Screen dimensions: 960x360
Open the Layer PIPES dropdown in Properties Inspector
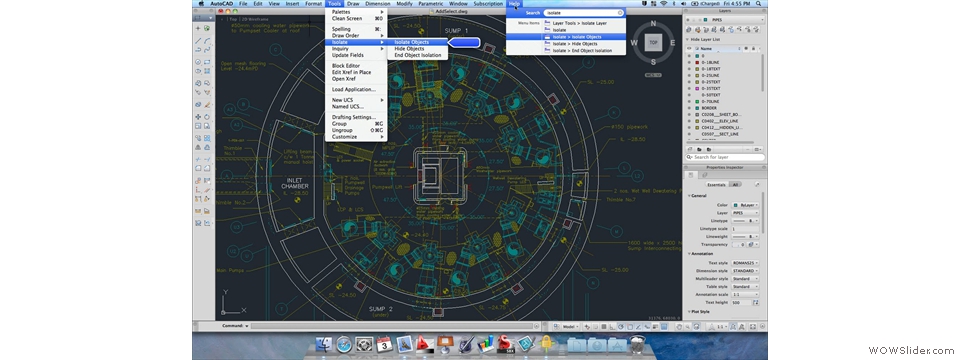point(745,212)
